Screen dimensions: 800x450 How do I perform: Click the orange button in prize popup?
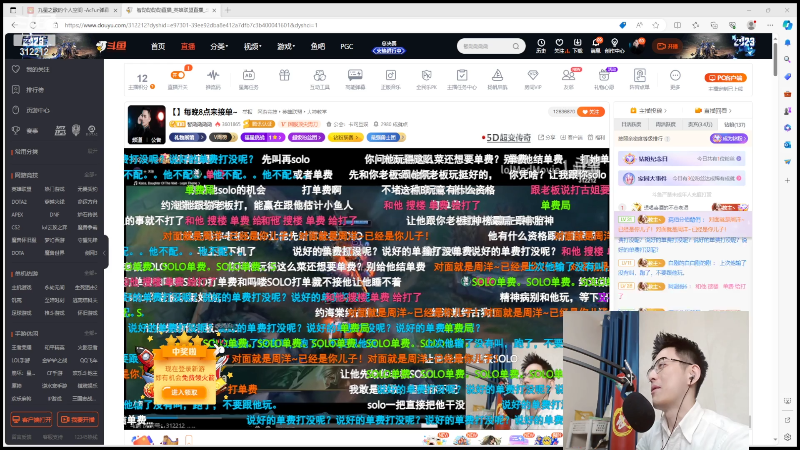tap(184, 392)
